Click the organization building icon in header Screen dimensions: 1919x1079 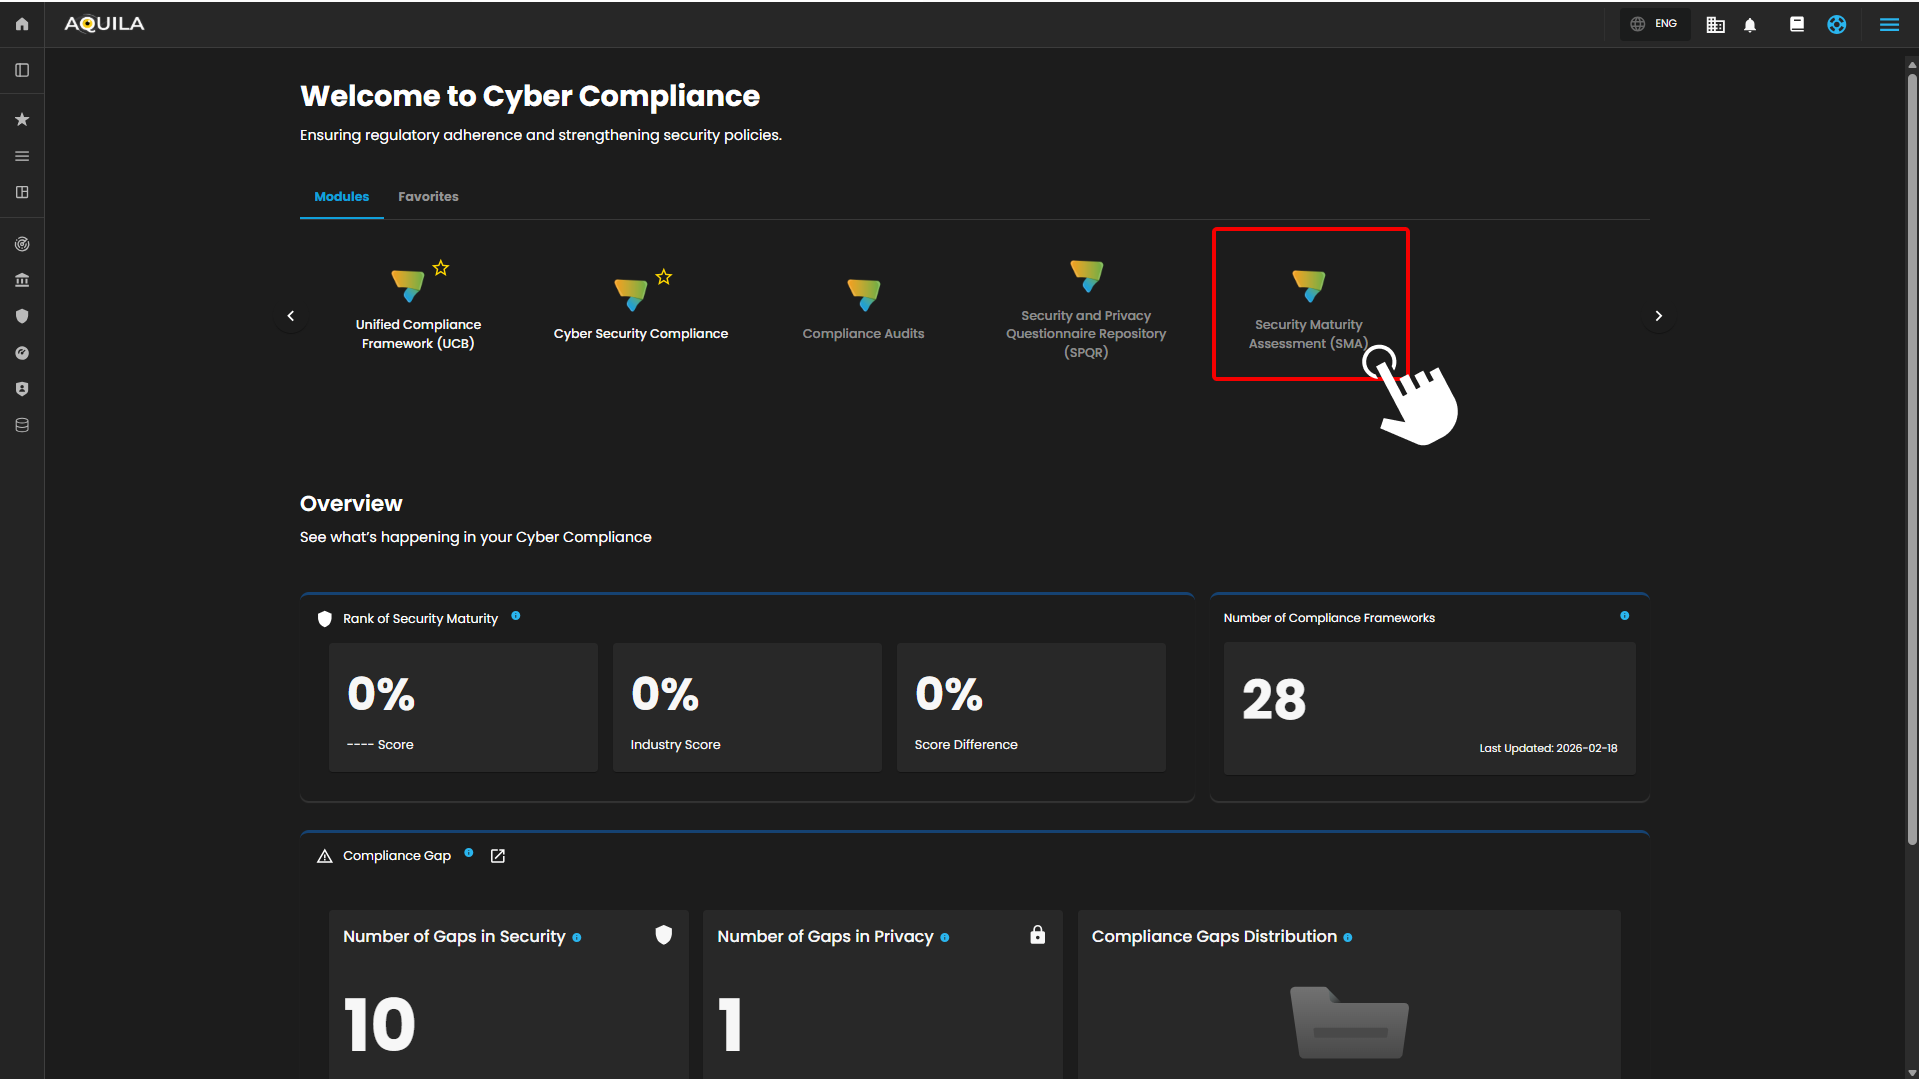coord(1715,25)
